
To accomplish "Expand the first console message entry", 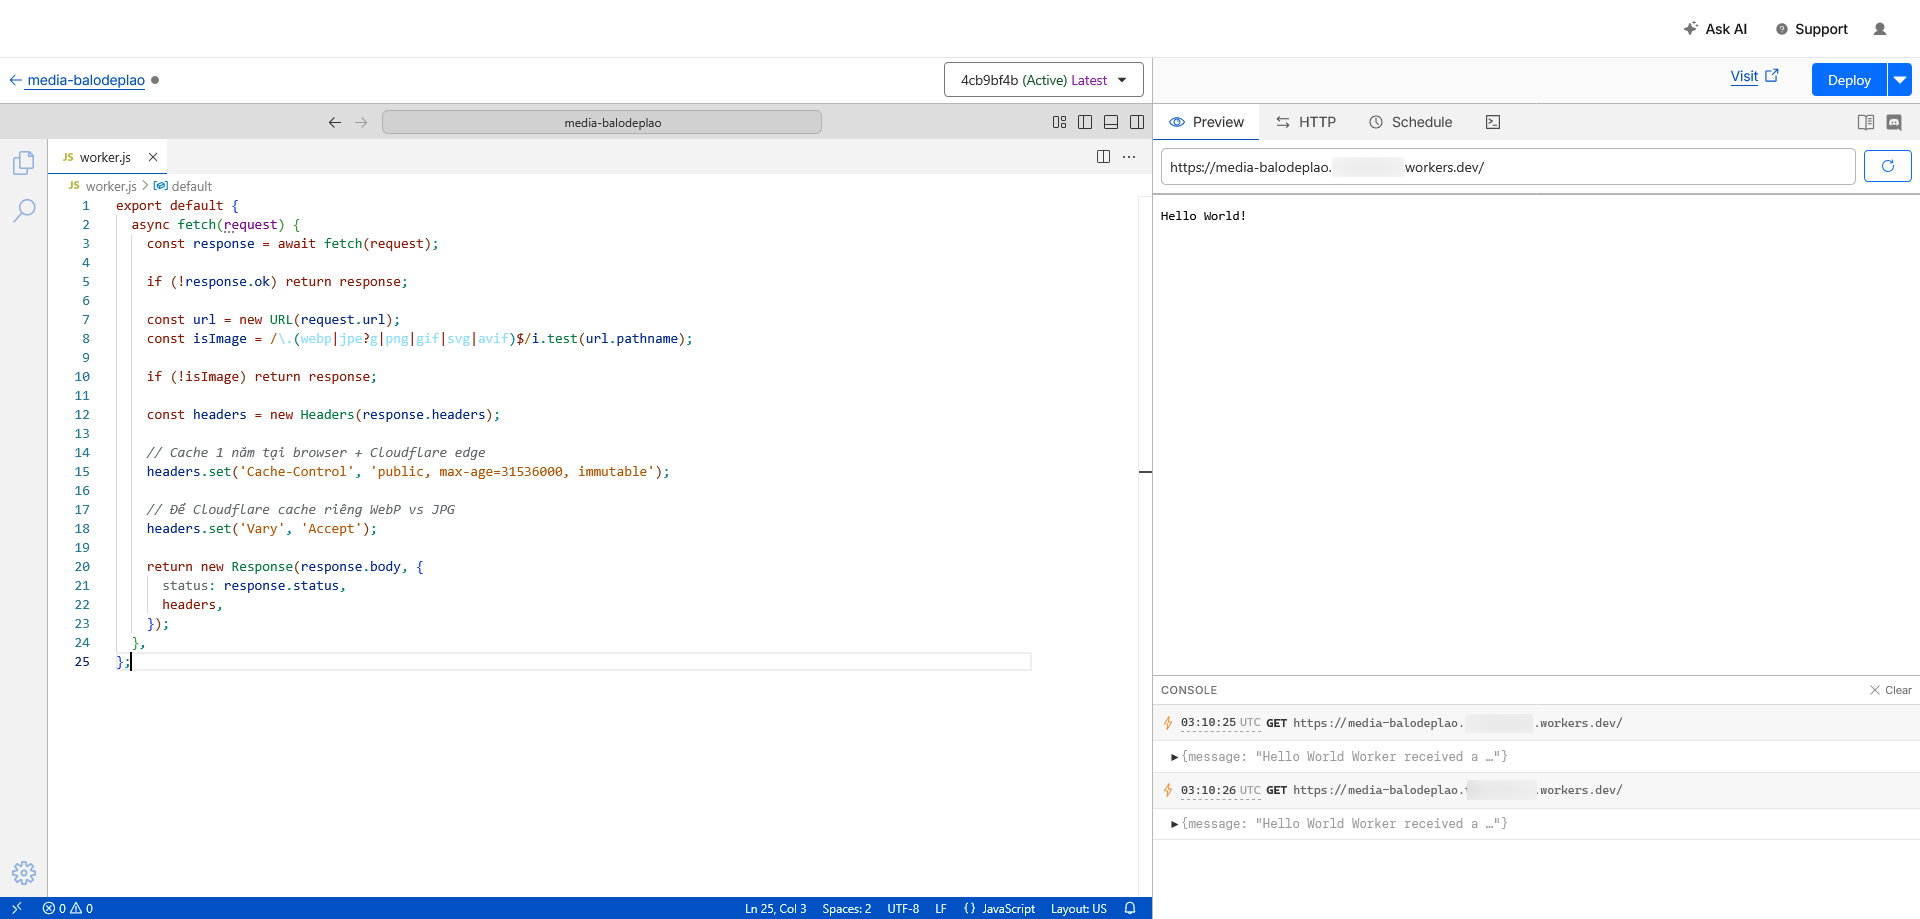I will click(x=1175, y=757).
